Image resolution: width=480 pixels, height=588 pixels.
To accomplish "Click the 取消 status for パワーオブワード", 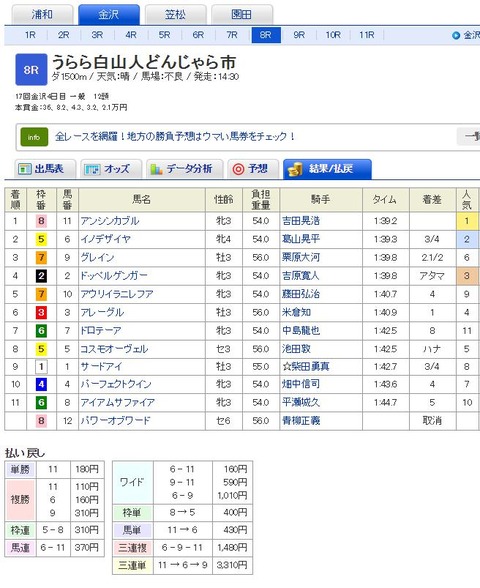I will tap(432, 421).
